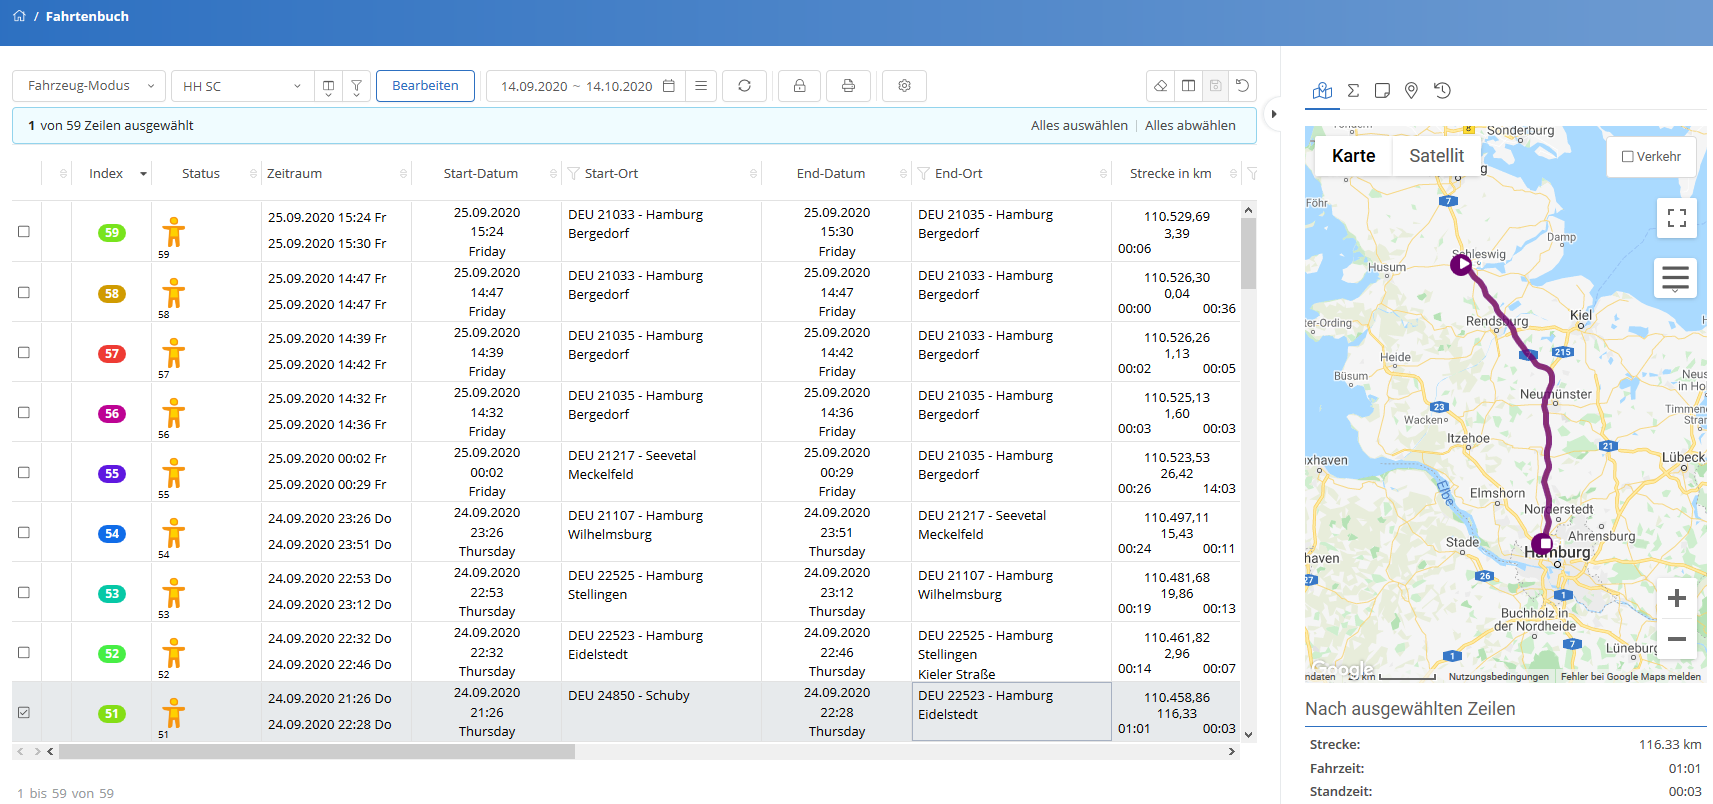1713x804 pixels.
Task: Click the date range field 14.09.2020 ~ 14.10.2020
Action: pyautogui.click(x=576, y=86)
